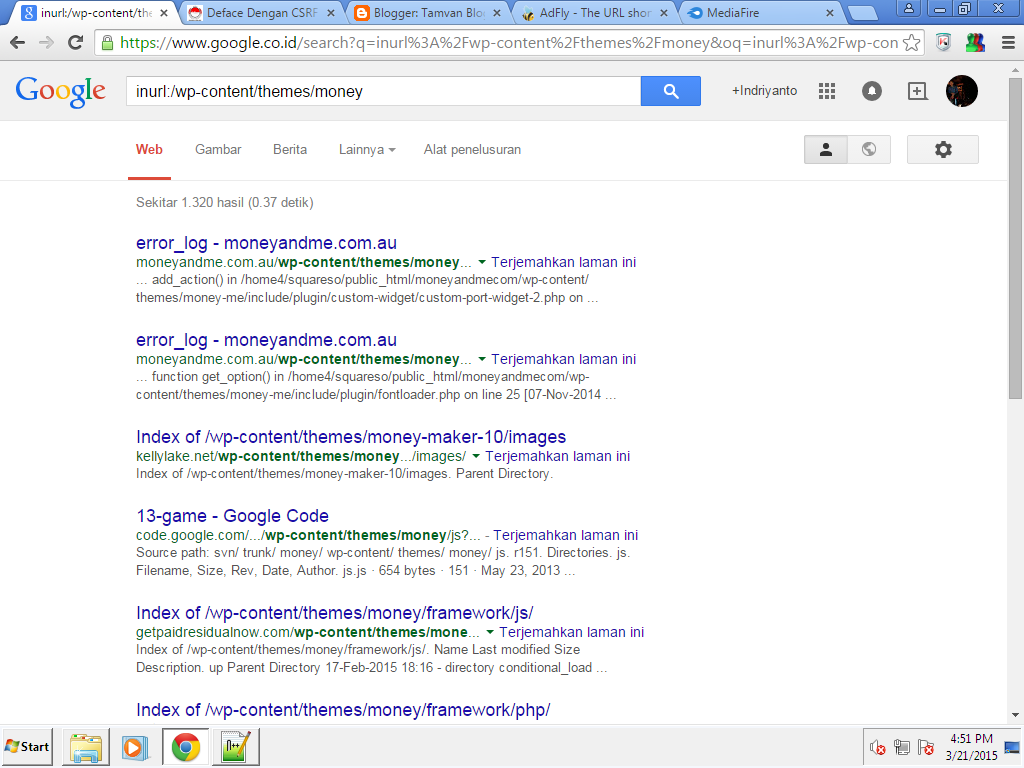The image size is (1024, 768).
Task: Click the page vertical scrollbar thumb
Action: coord(1015,238)
